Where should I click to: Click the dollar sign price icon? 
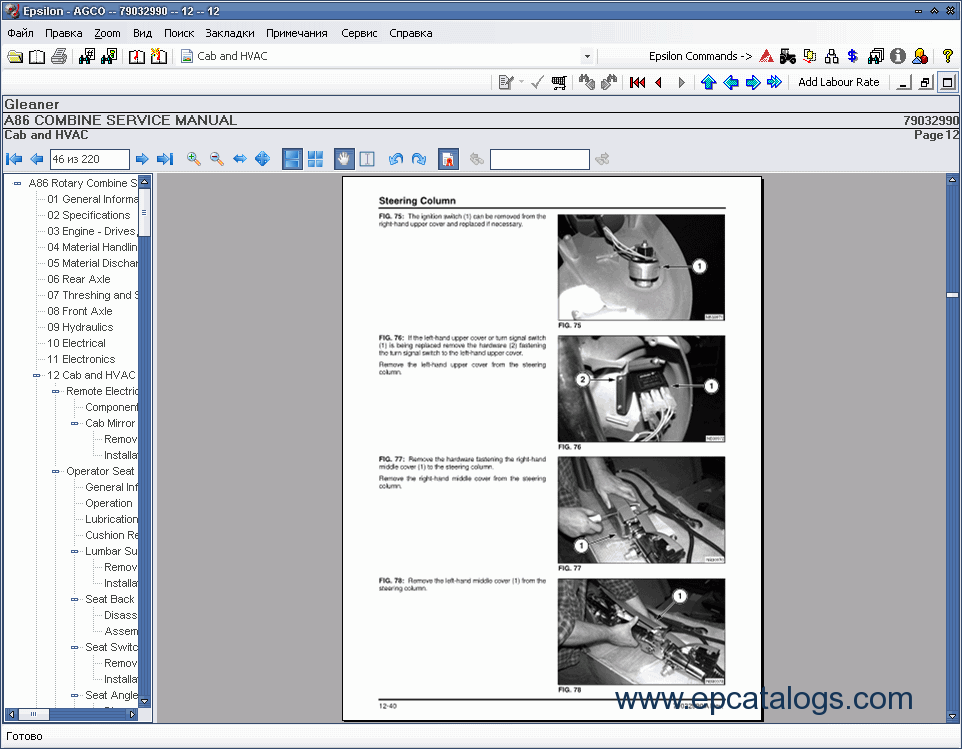852,56
